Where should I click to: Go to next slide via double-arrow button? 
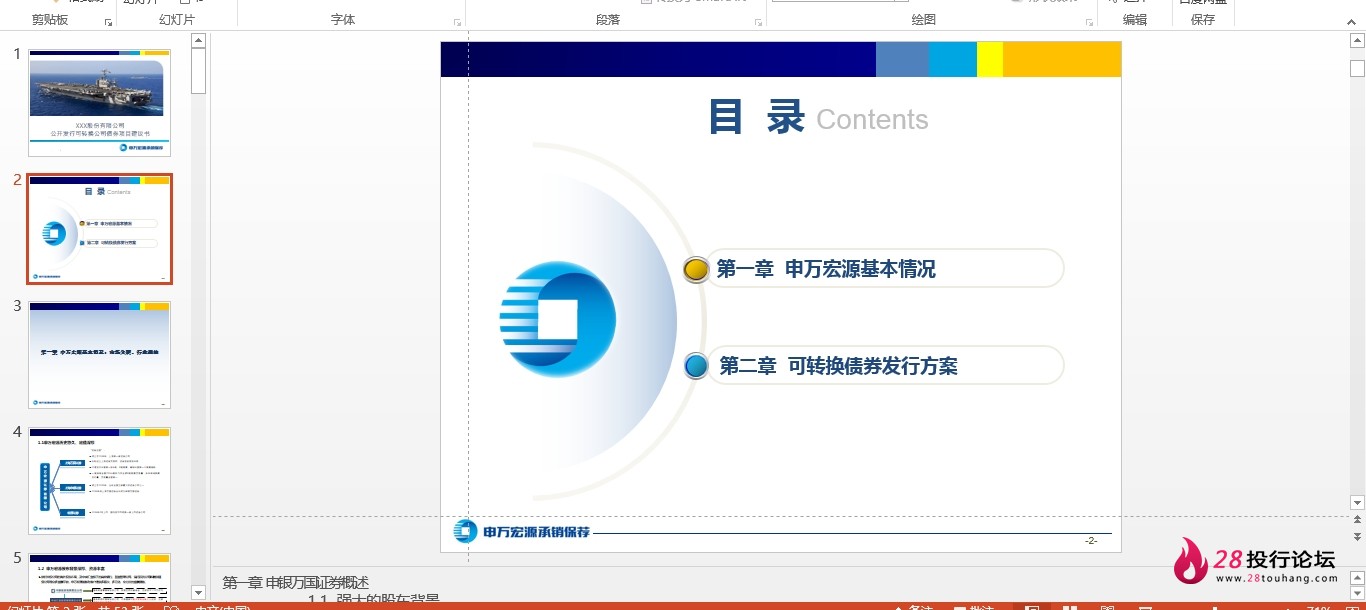(x=1357, y=537)
